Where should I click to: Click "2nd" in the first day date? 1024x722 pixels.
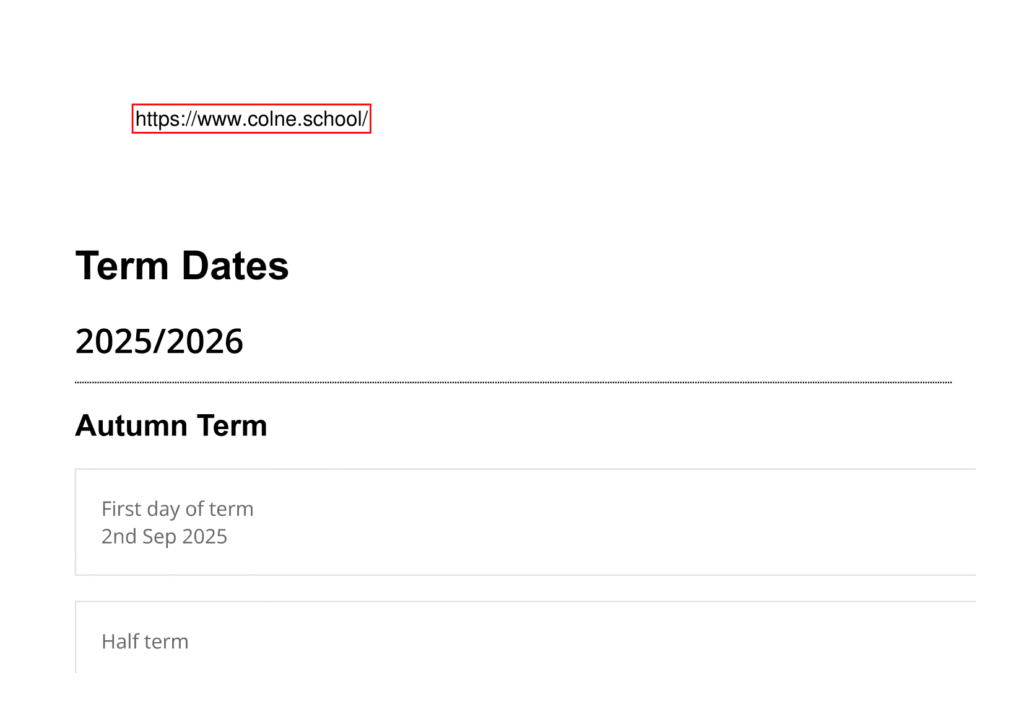pyautogui.click(x=118, y=537)
